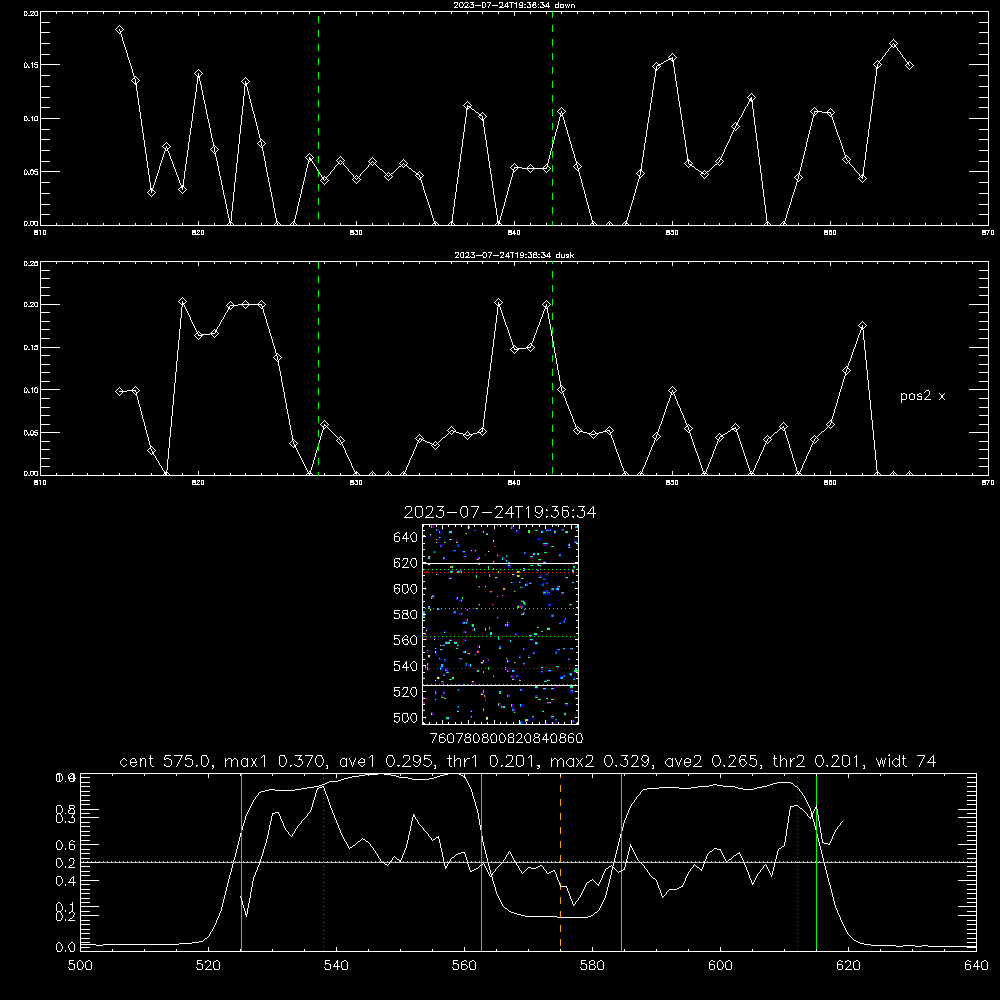Click y-axis label '0.05' of dawn plot
The height and width of the screenshot is (1000, 1000).
[31, 172]
